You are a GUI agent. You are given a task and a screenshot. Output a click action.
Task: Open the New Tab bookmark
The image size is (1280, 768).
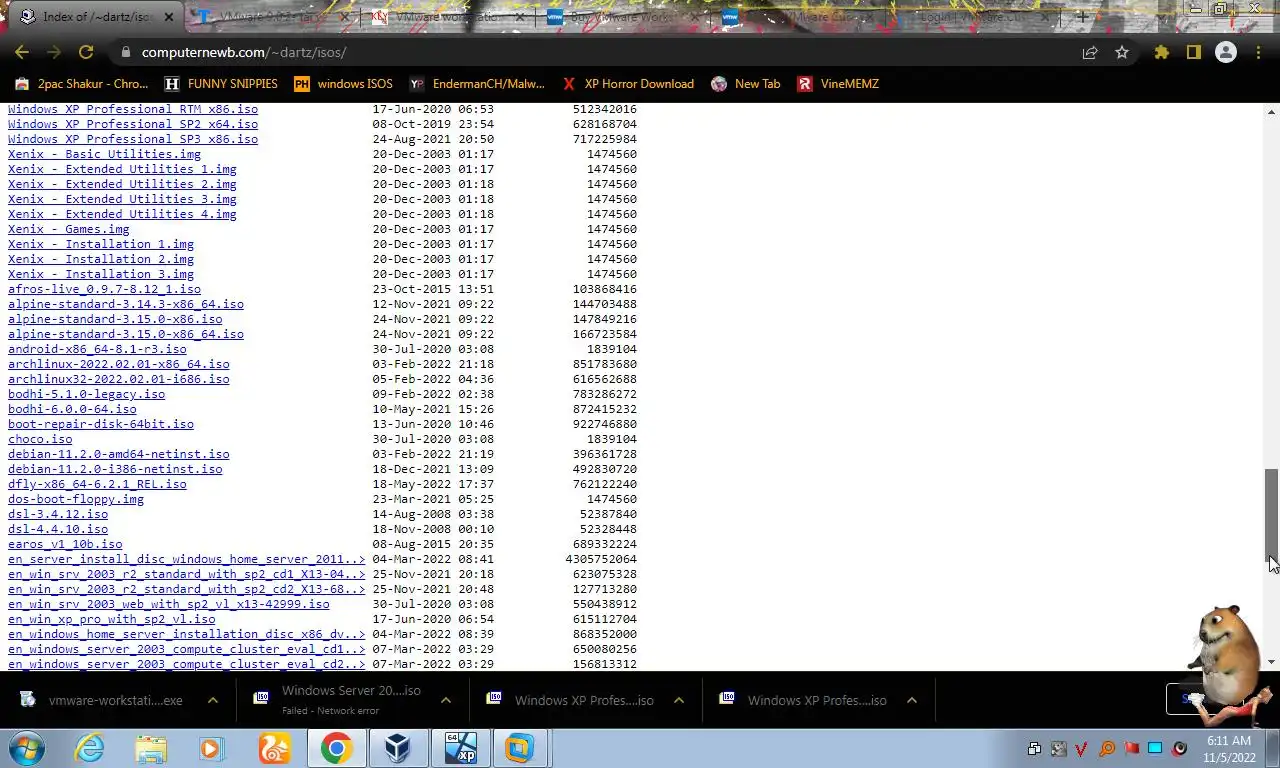click(x=745, y=84)
